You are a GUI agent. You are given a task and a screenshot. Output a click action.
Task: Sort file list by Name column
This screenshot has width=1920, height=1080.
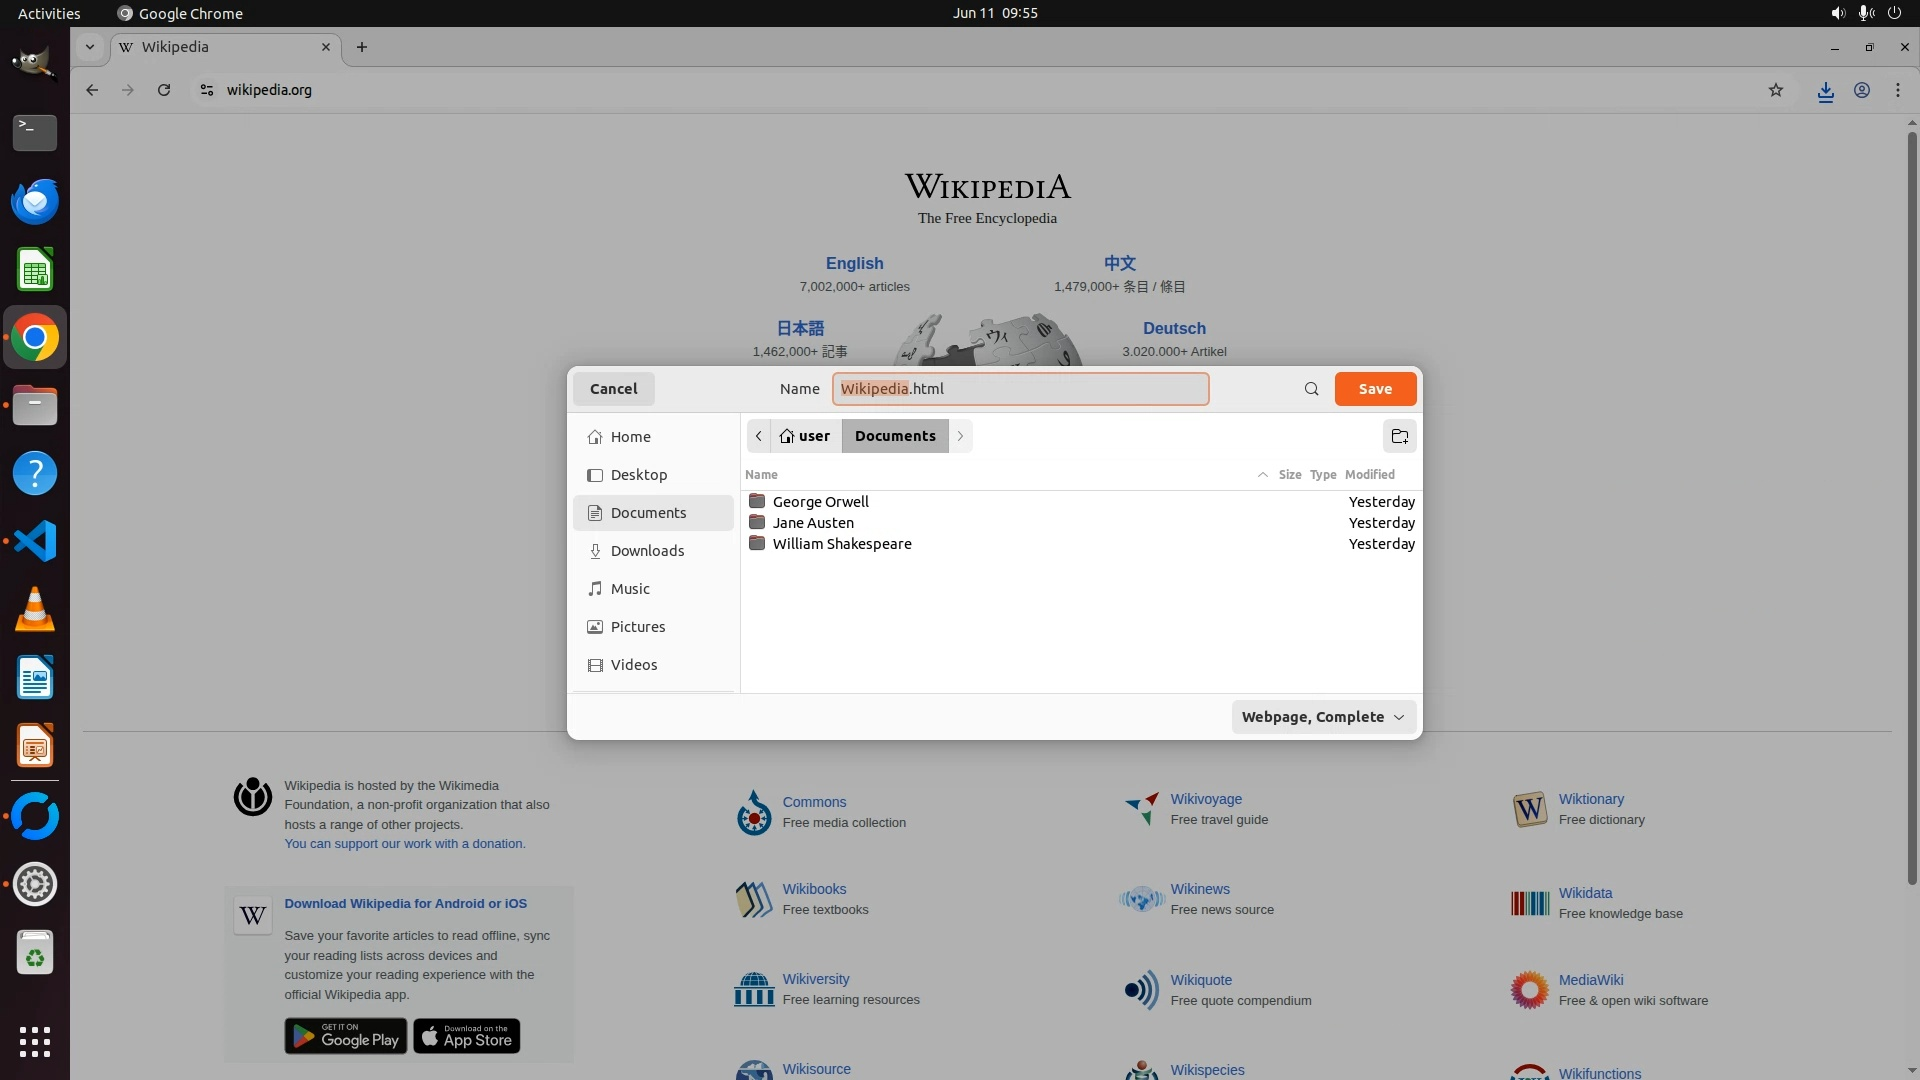click(x=761, y=475)
